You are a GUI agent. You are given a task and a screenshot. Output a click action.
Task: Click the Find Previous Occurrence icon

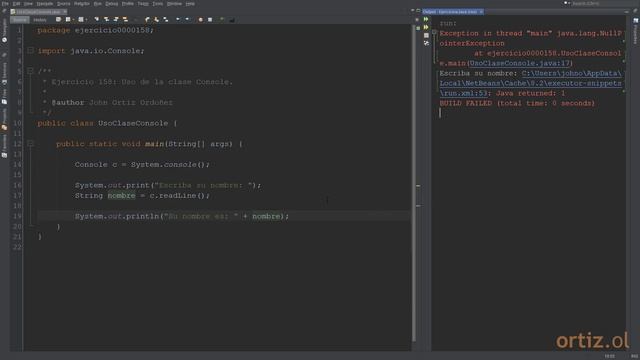pyautogui.click(x=106, y=20)
